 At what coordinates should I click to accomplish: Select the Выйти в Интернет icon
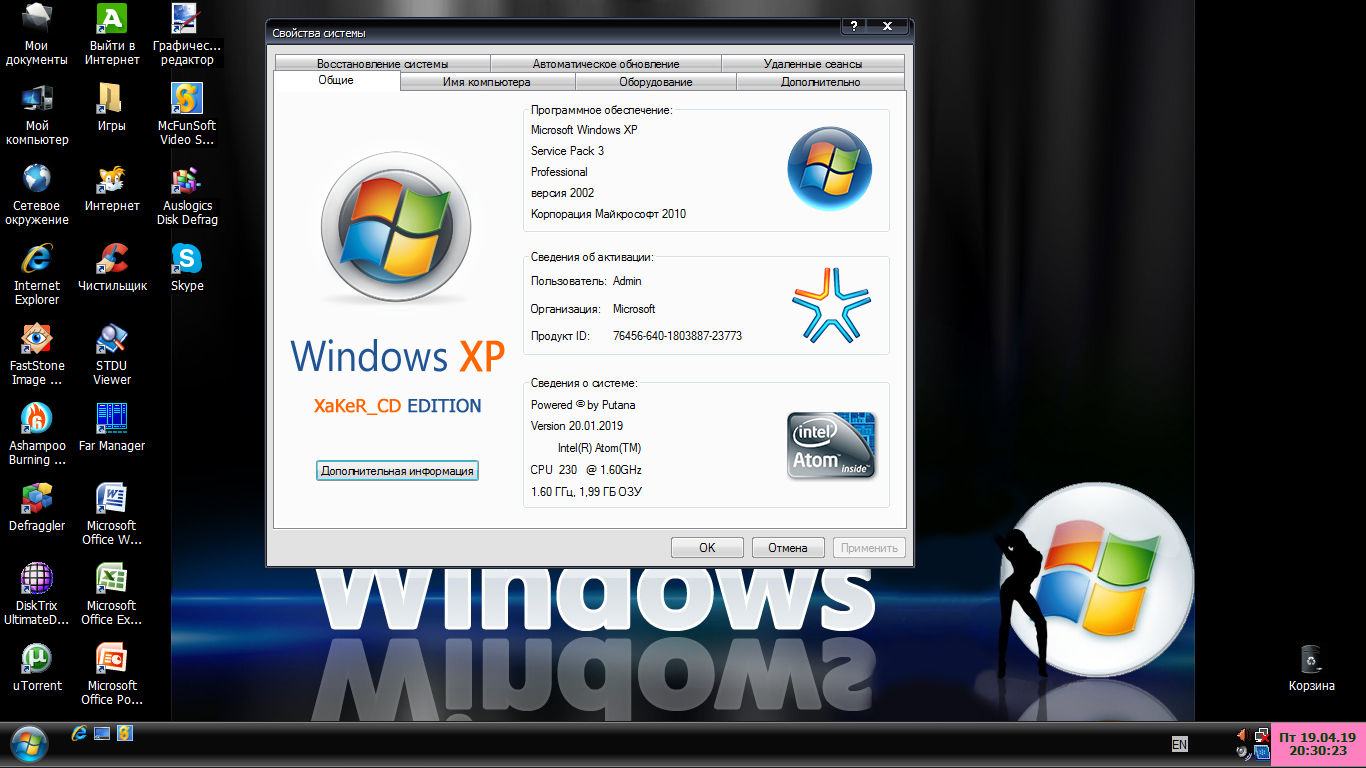112,35
